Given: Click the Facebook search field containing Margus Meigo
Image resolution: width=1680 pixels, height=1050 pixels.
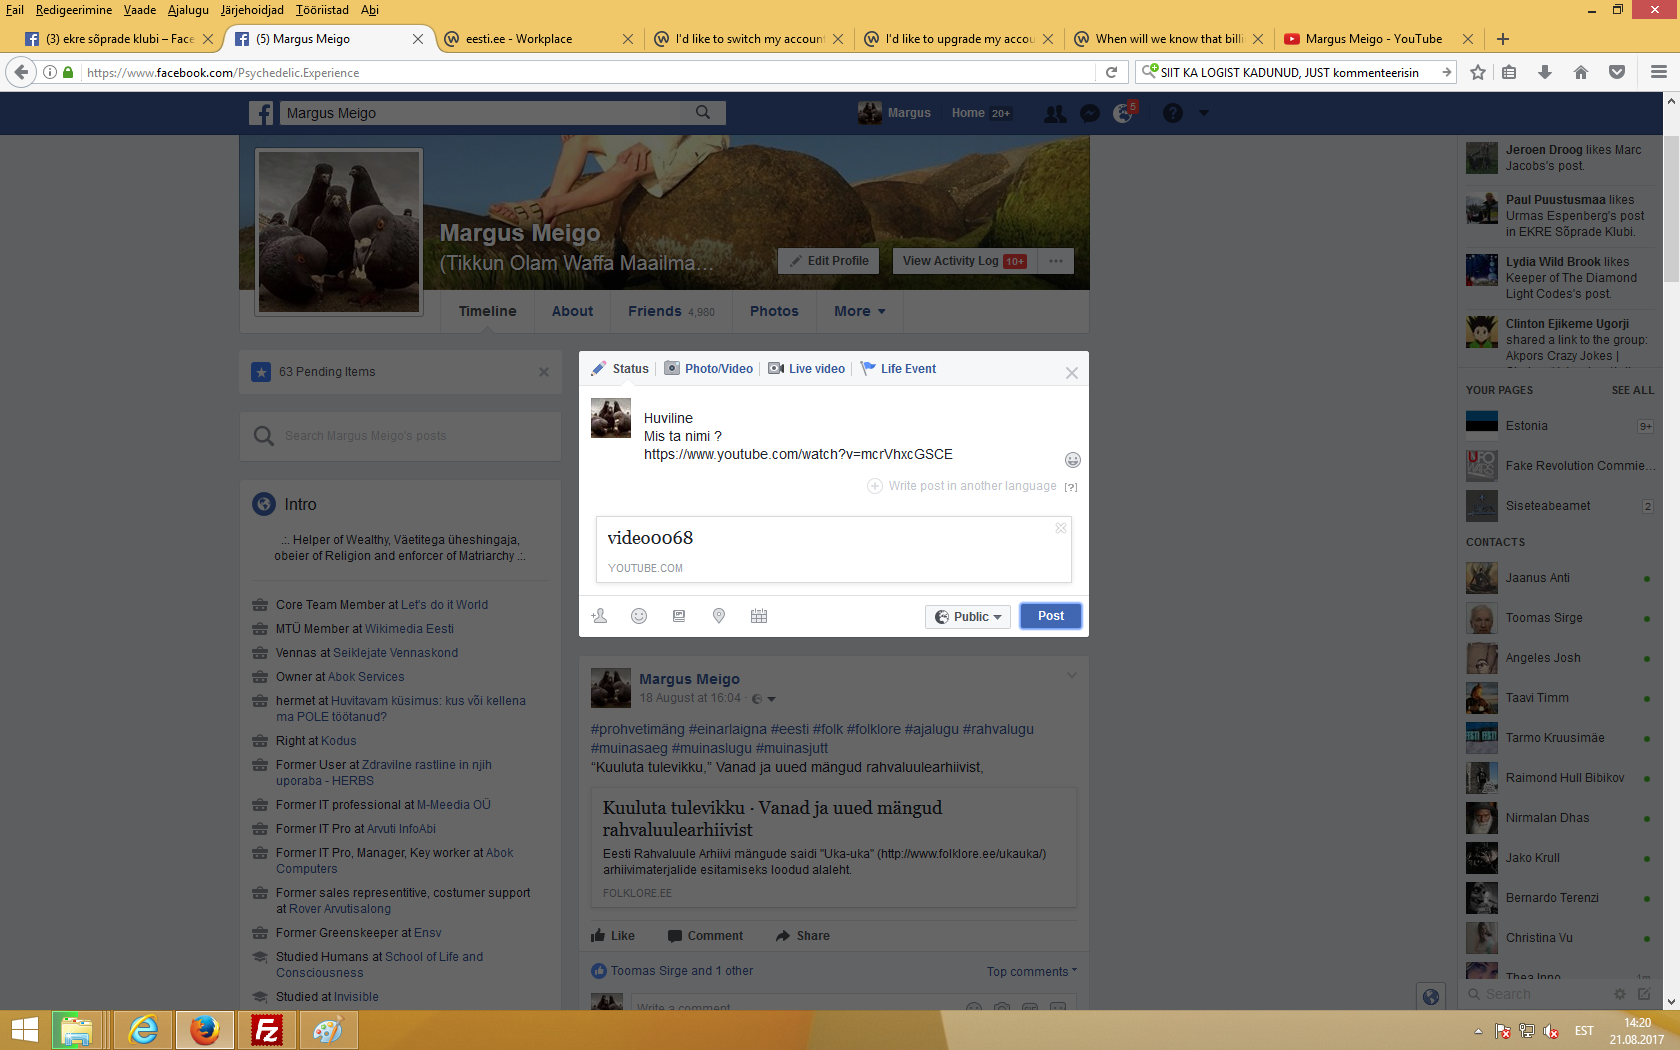Looking at the screenshot, I should (x=480, y=113).
